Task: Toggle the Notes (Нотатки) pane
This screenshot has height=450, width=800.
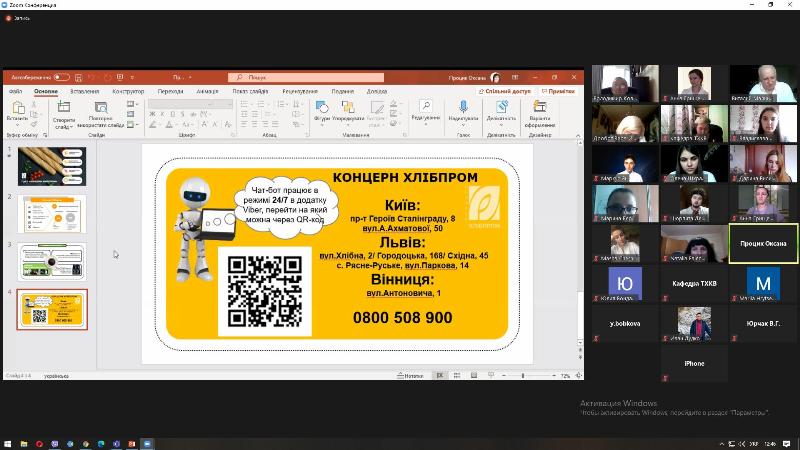Action: click(x=409, y=376)
